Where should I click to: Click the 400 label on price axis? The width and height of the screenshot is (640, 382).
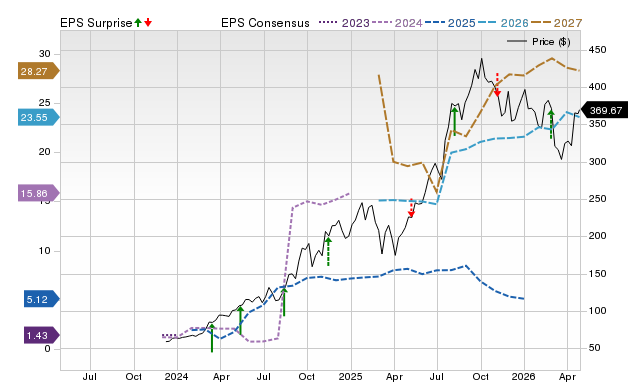[x=597, y=87]
